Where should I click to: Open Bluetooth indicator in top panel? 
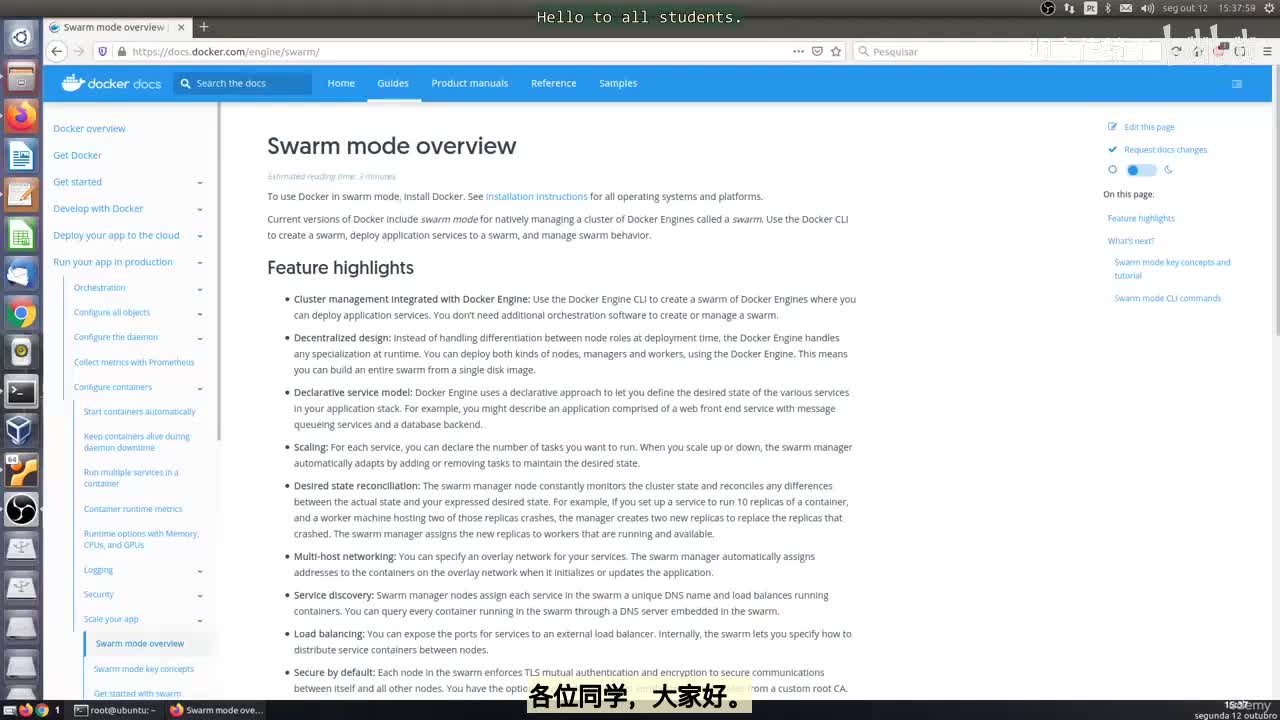click(1108, 8)
